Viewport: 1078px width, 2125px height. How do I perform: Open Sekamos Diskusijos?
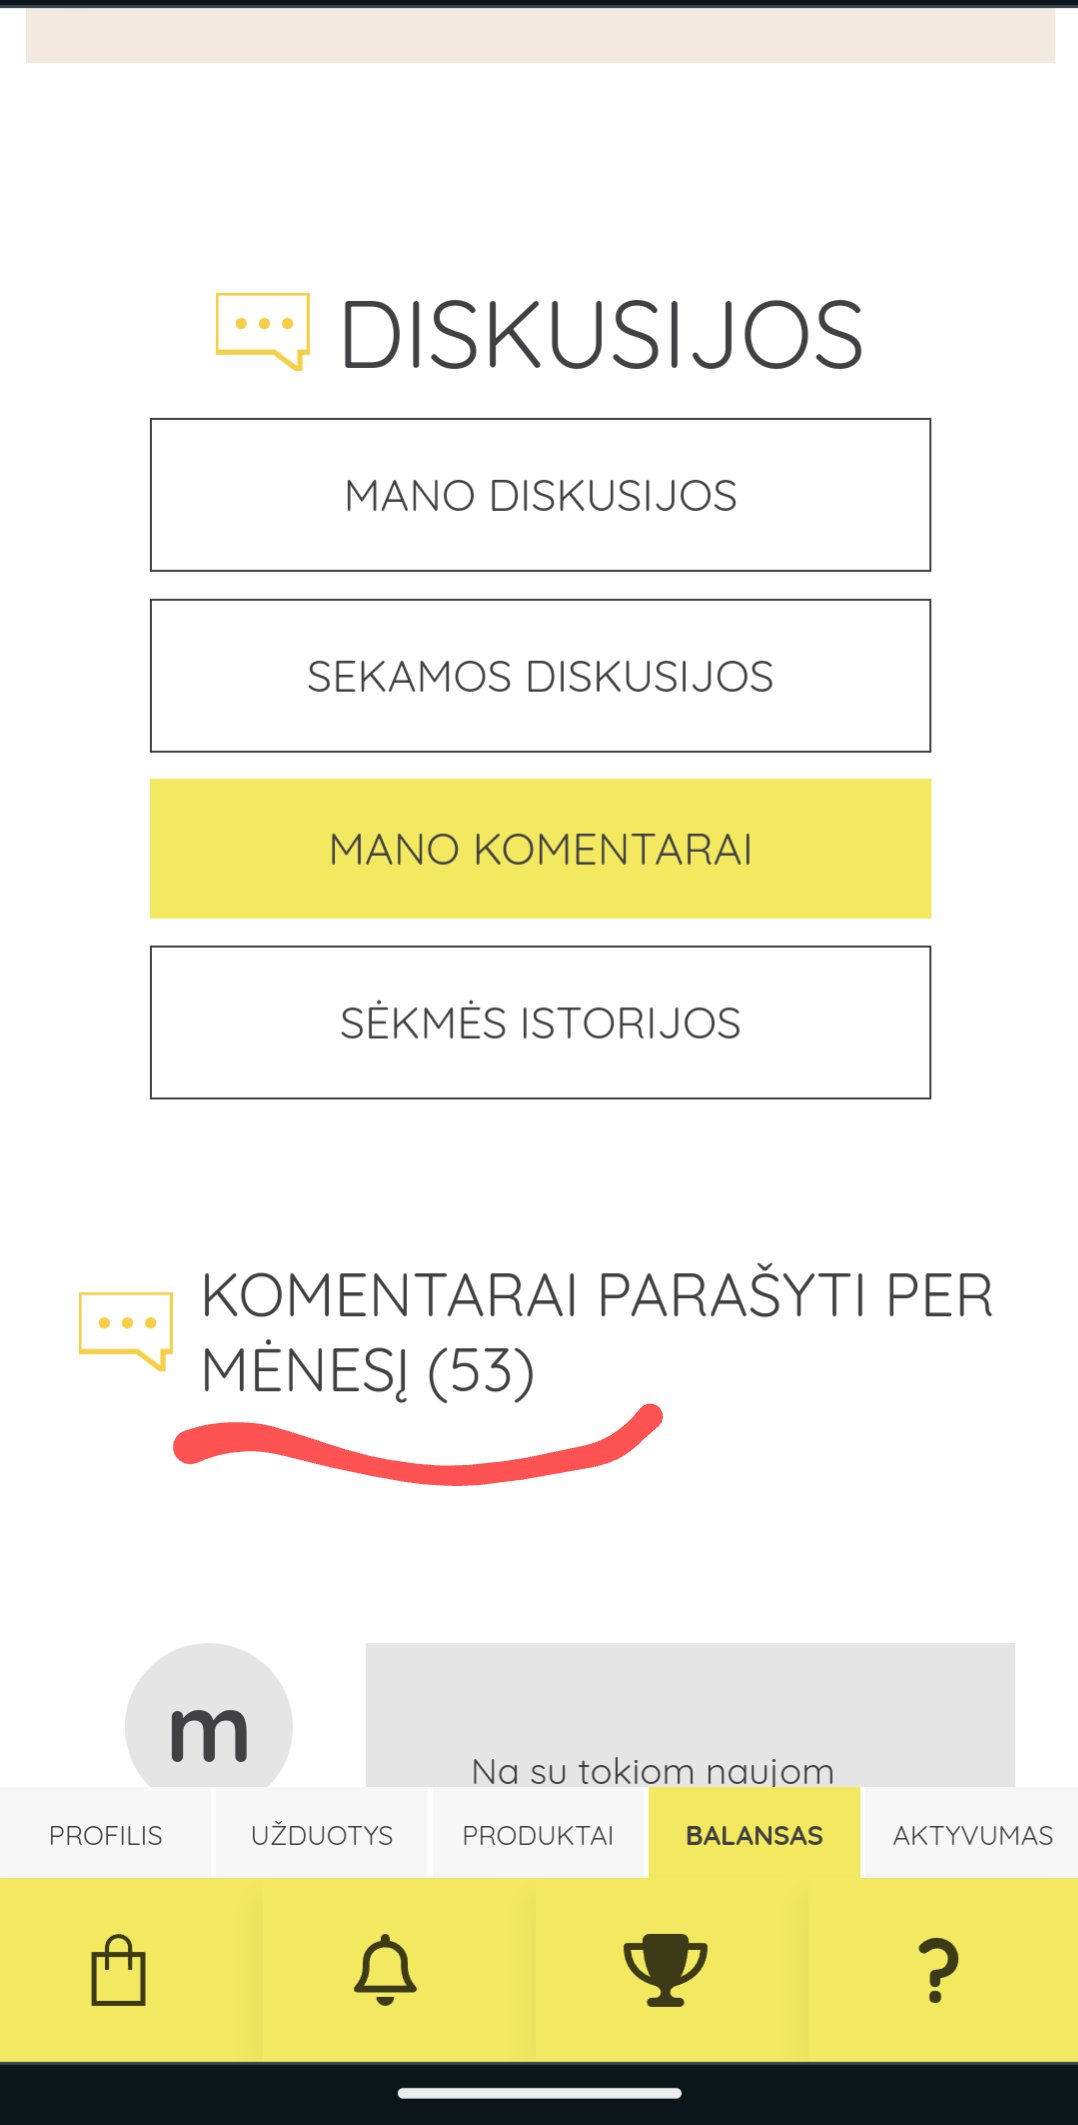click(x=540, y=676)
